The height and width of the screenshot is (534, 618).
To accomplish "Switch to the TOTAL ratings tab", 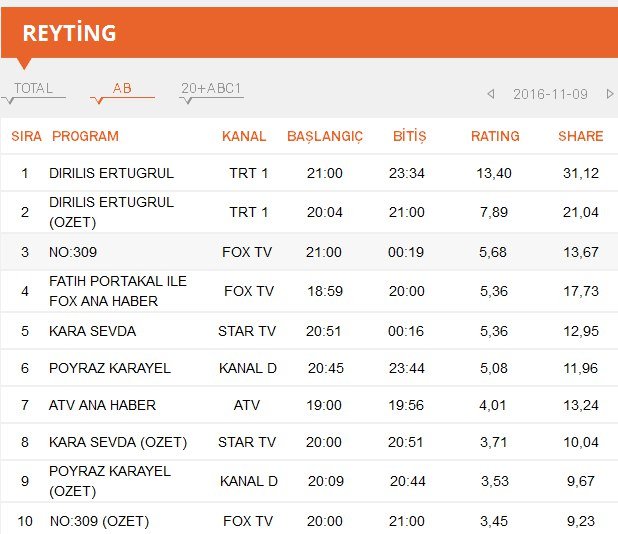I will tap(34, 88).
